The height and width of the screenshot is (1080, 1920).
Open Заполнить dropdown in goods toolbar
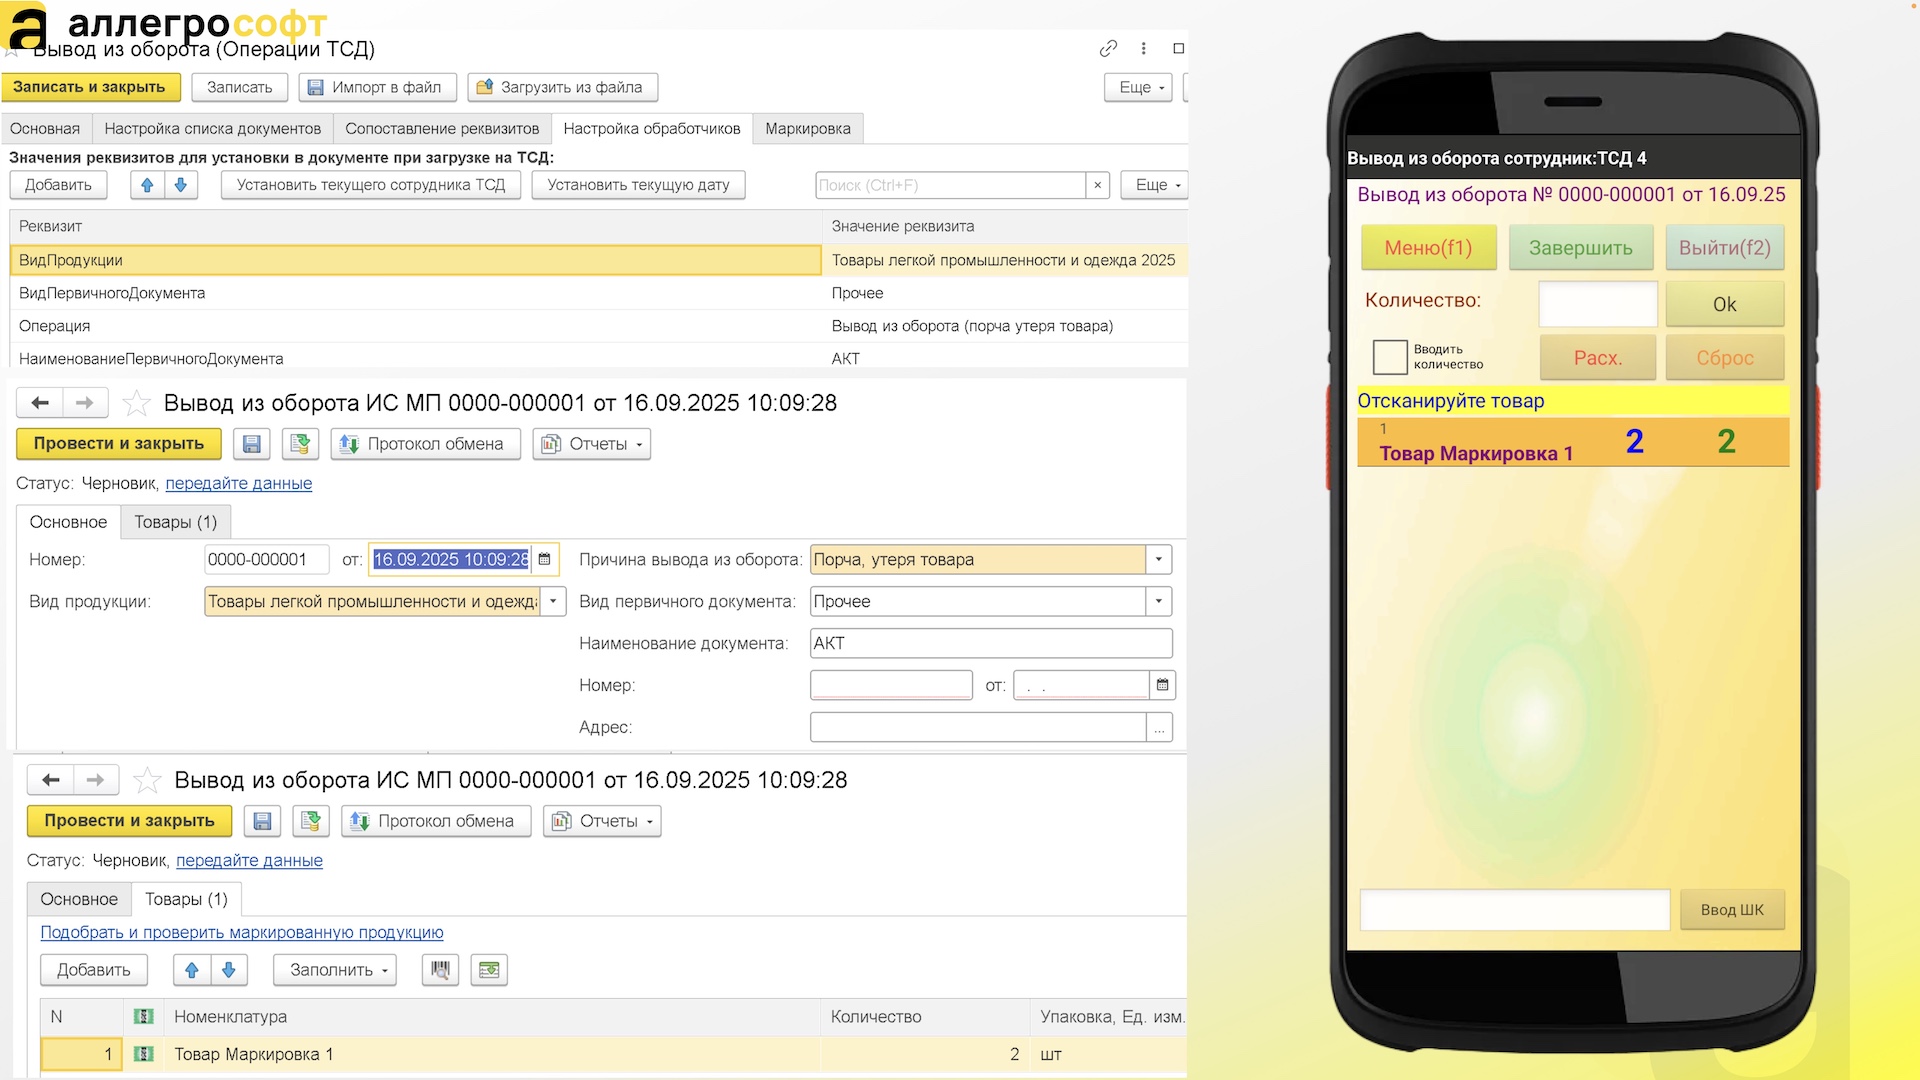pos(336,970)
